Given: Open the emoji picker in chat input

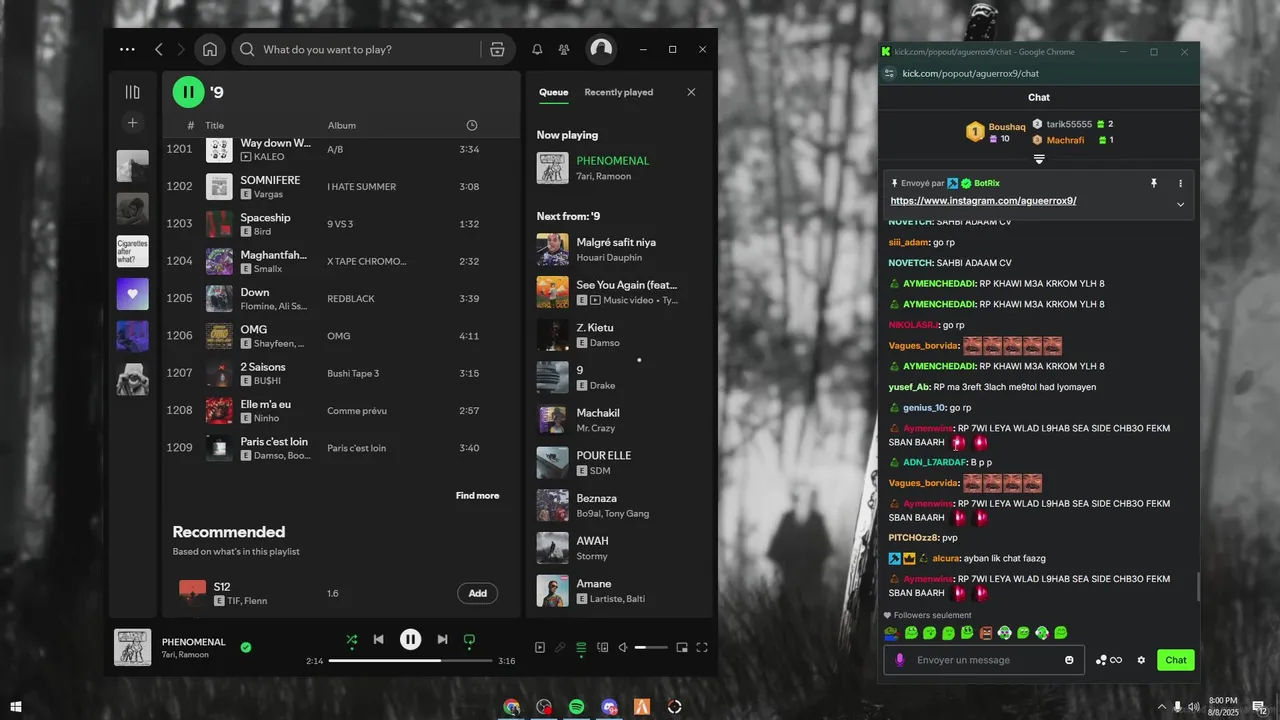Looking at the screenshot, I should tap(1069, 660).
